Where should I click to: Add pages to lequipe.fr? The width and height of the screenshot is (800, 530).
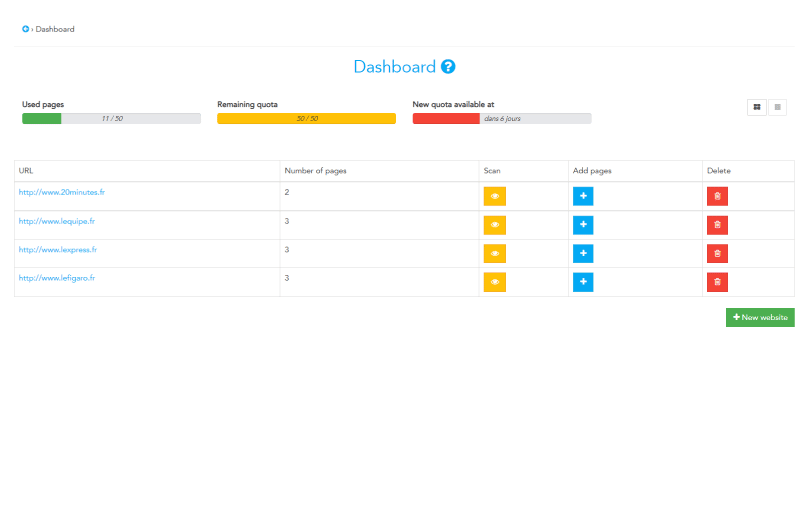[583, 225]
